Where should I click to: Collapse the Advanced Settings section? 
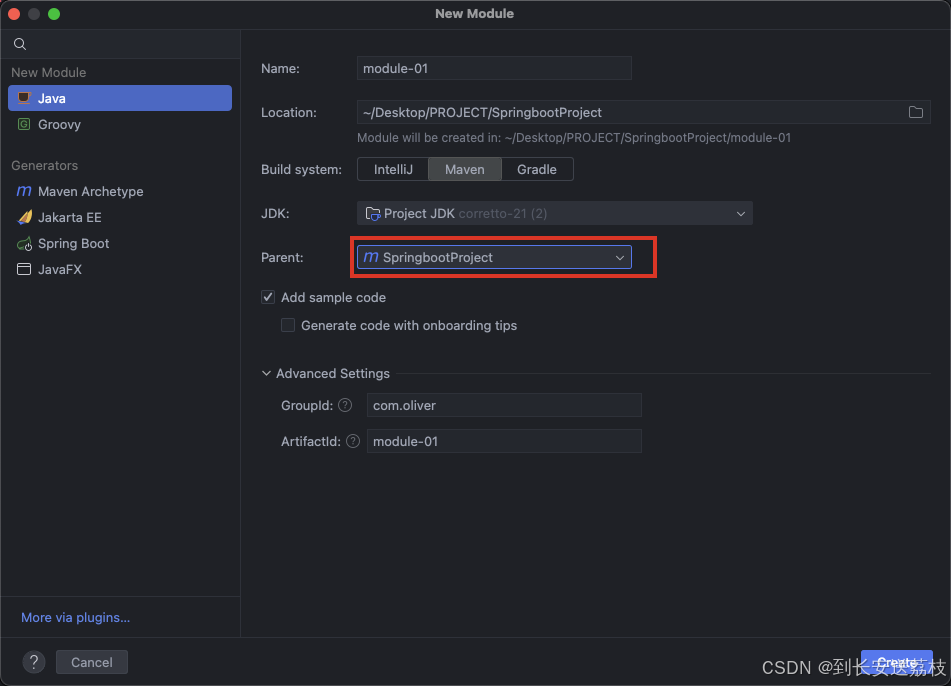coord(266,374)
